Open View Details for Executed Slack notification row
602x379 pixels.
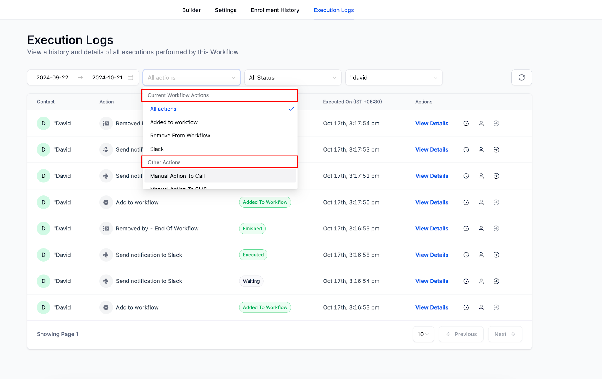pos(432,255)
